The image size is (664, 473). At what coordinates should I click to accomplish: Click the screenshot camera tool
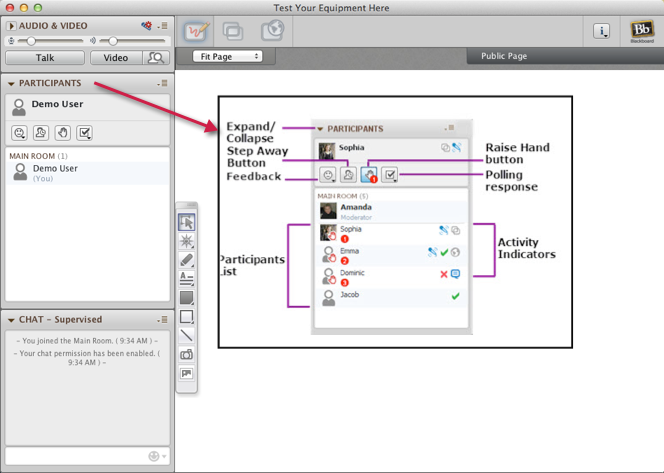click(x=187, y=355)
